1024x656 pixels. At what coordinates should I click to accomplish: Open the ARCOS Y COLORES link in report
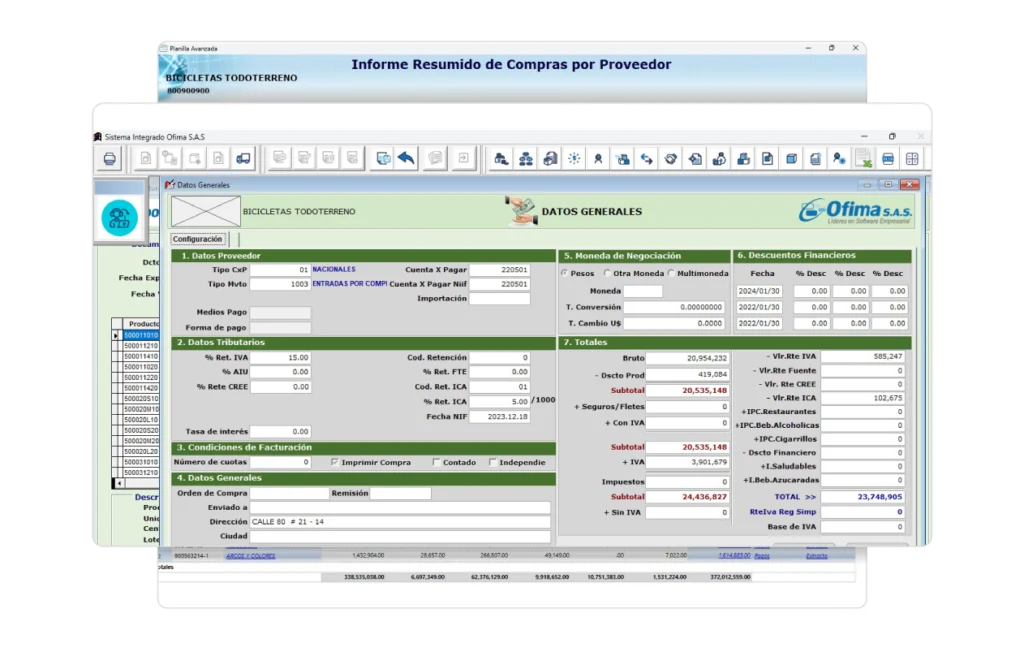point(251,556)
